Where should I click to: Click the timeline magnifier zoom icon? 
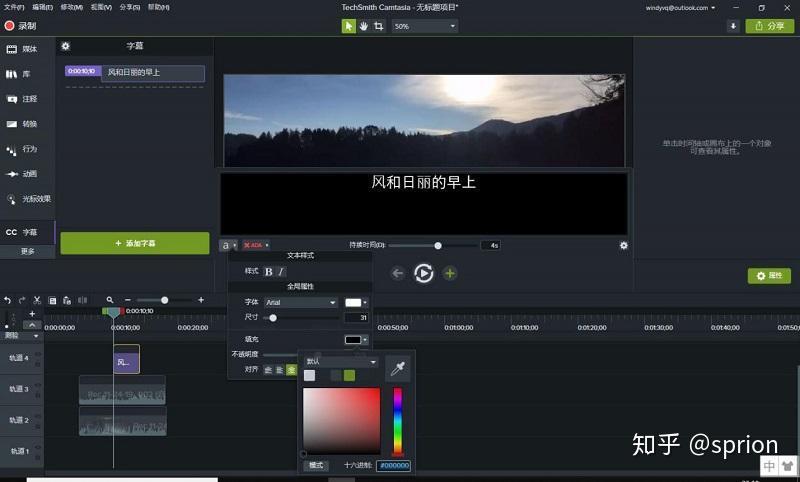coord(110,300)
